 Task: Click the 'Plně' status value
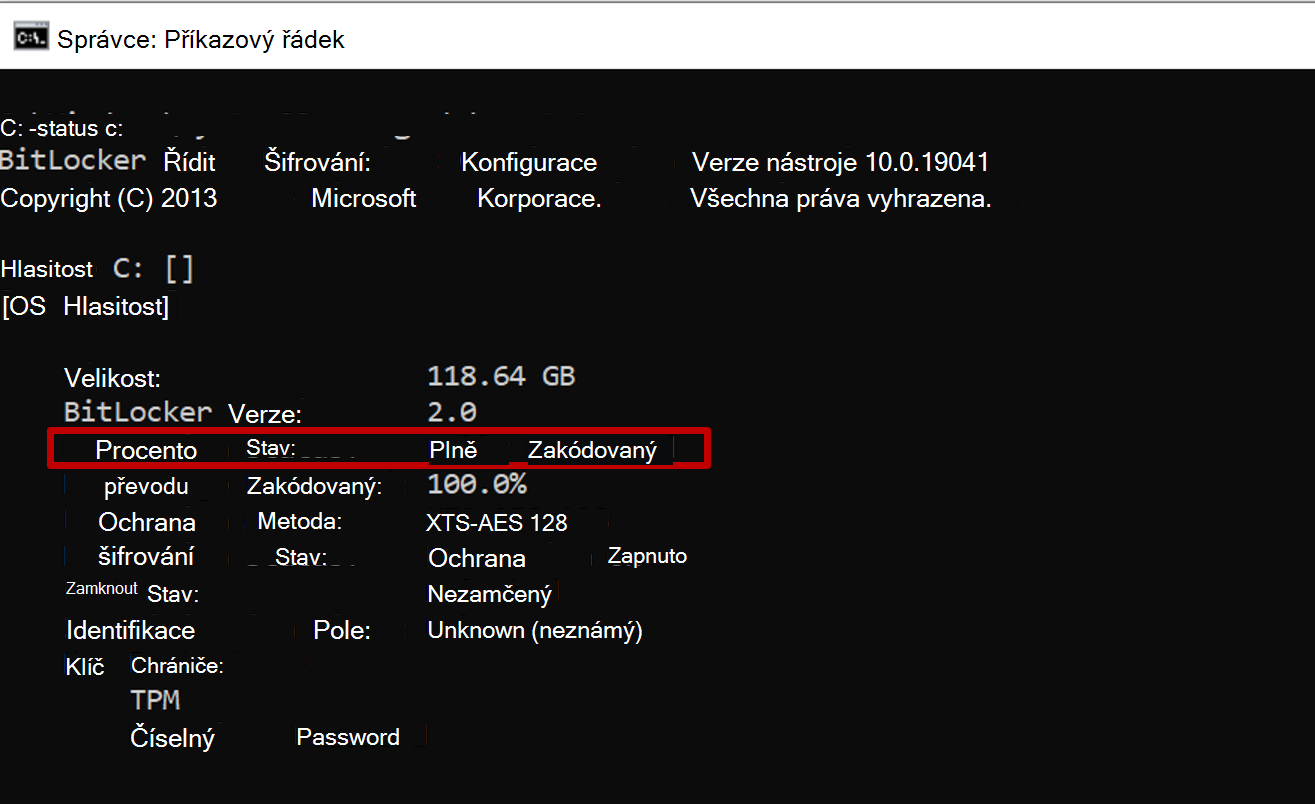tap(453, 450)
